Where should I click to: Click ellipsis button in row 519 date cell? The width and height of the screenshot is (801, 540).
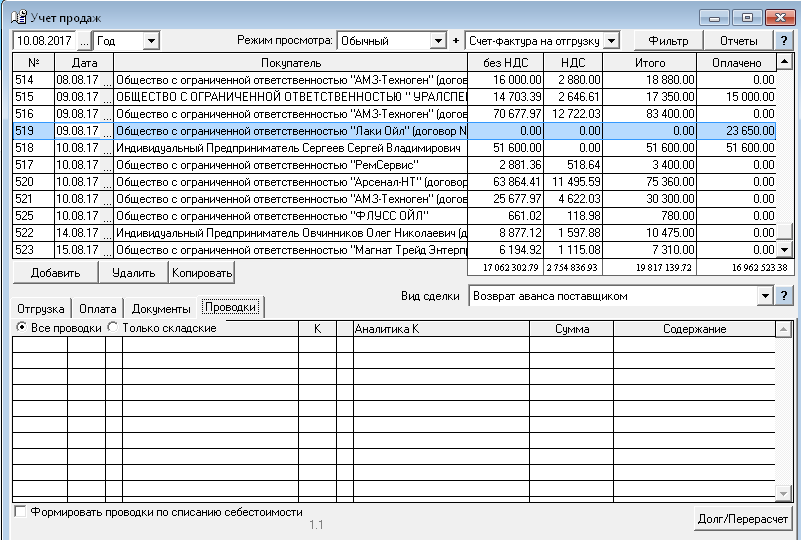point(108,131)
